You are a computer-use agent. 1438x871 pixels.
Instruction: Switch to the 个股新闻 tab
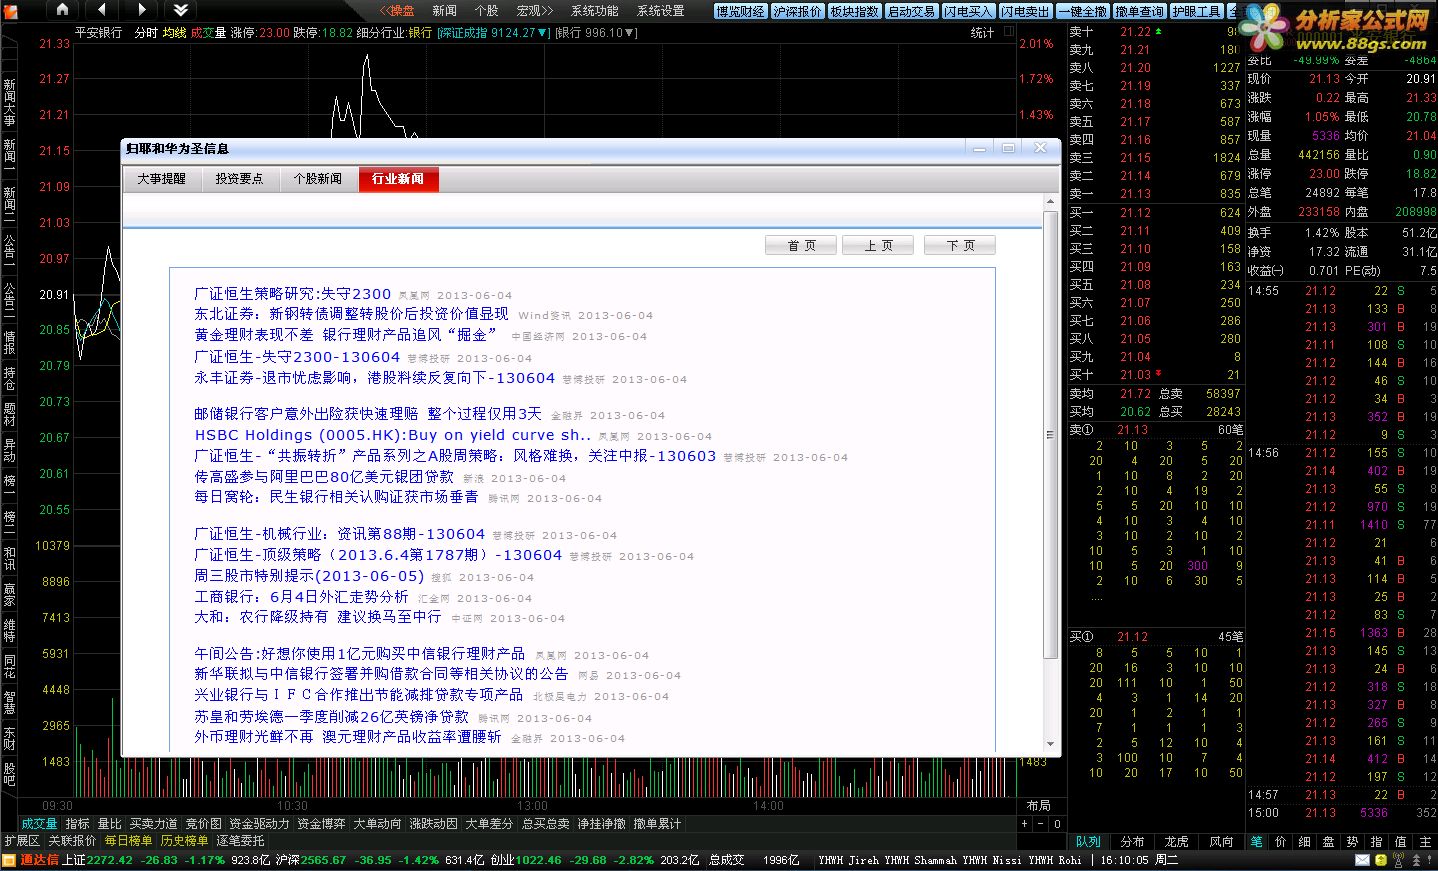coord(318,179)
